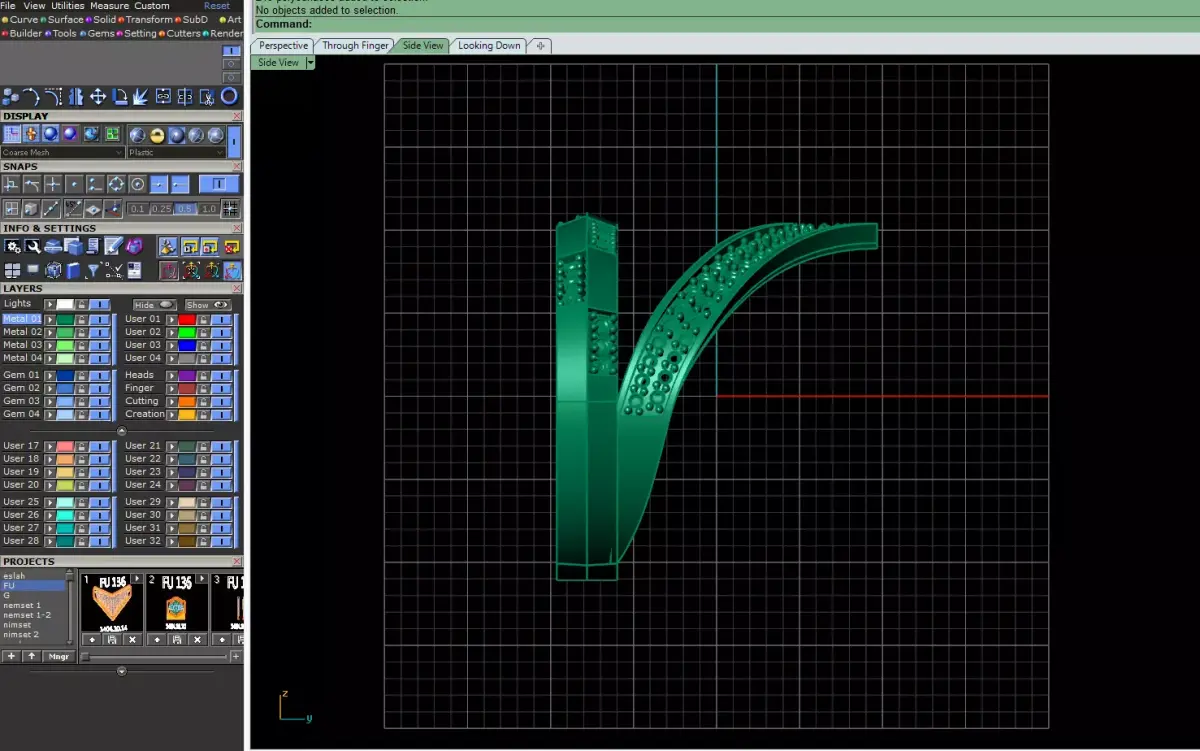Toggle the lock on Metal 02 layer
This screenshot has width=1200, height=751.
[x=81, y=332]
